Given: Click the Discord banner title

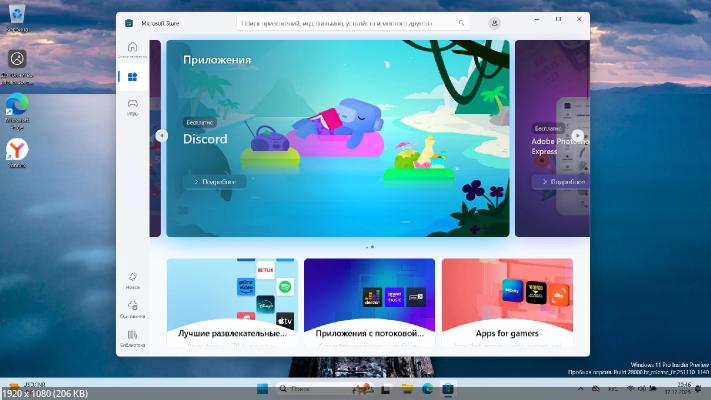Looking at the screenshot, I should coord(205,140).
